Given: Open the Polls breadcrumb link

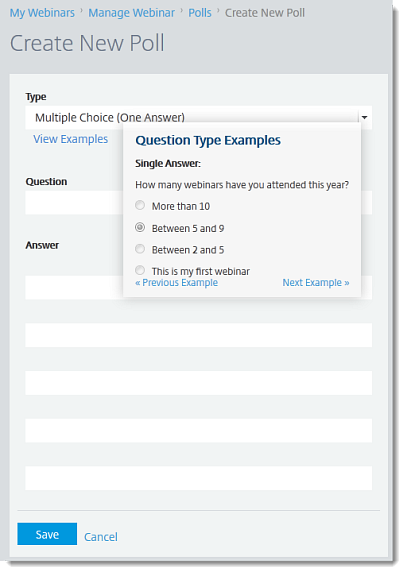Looking at the screenshot, I should [x=200, y=13].
